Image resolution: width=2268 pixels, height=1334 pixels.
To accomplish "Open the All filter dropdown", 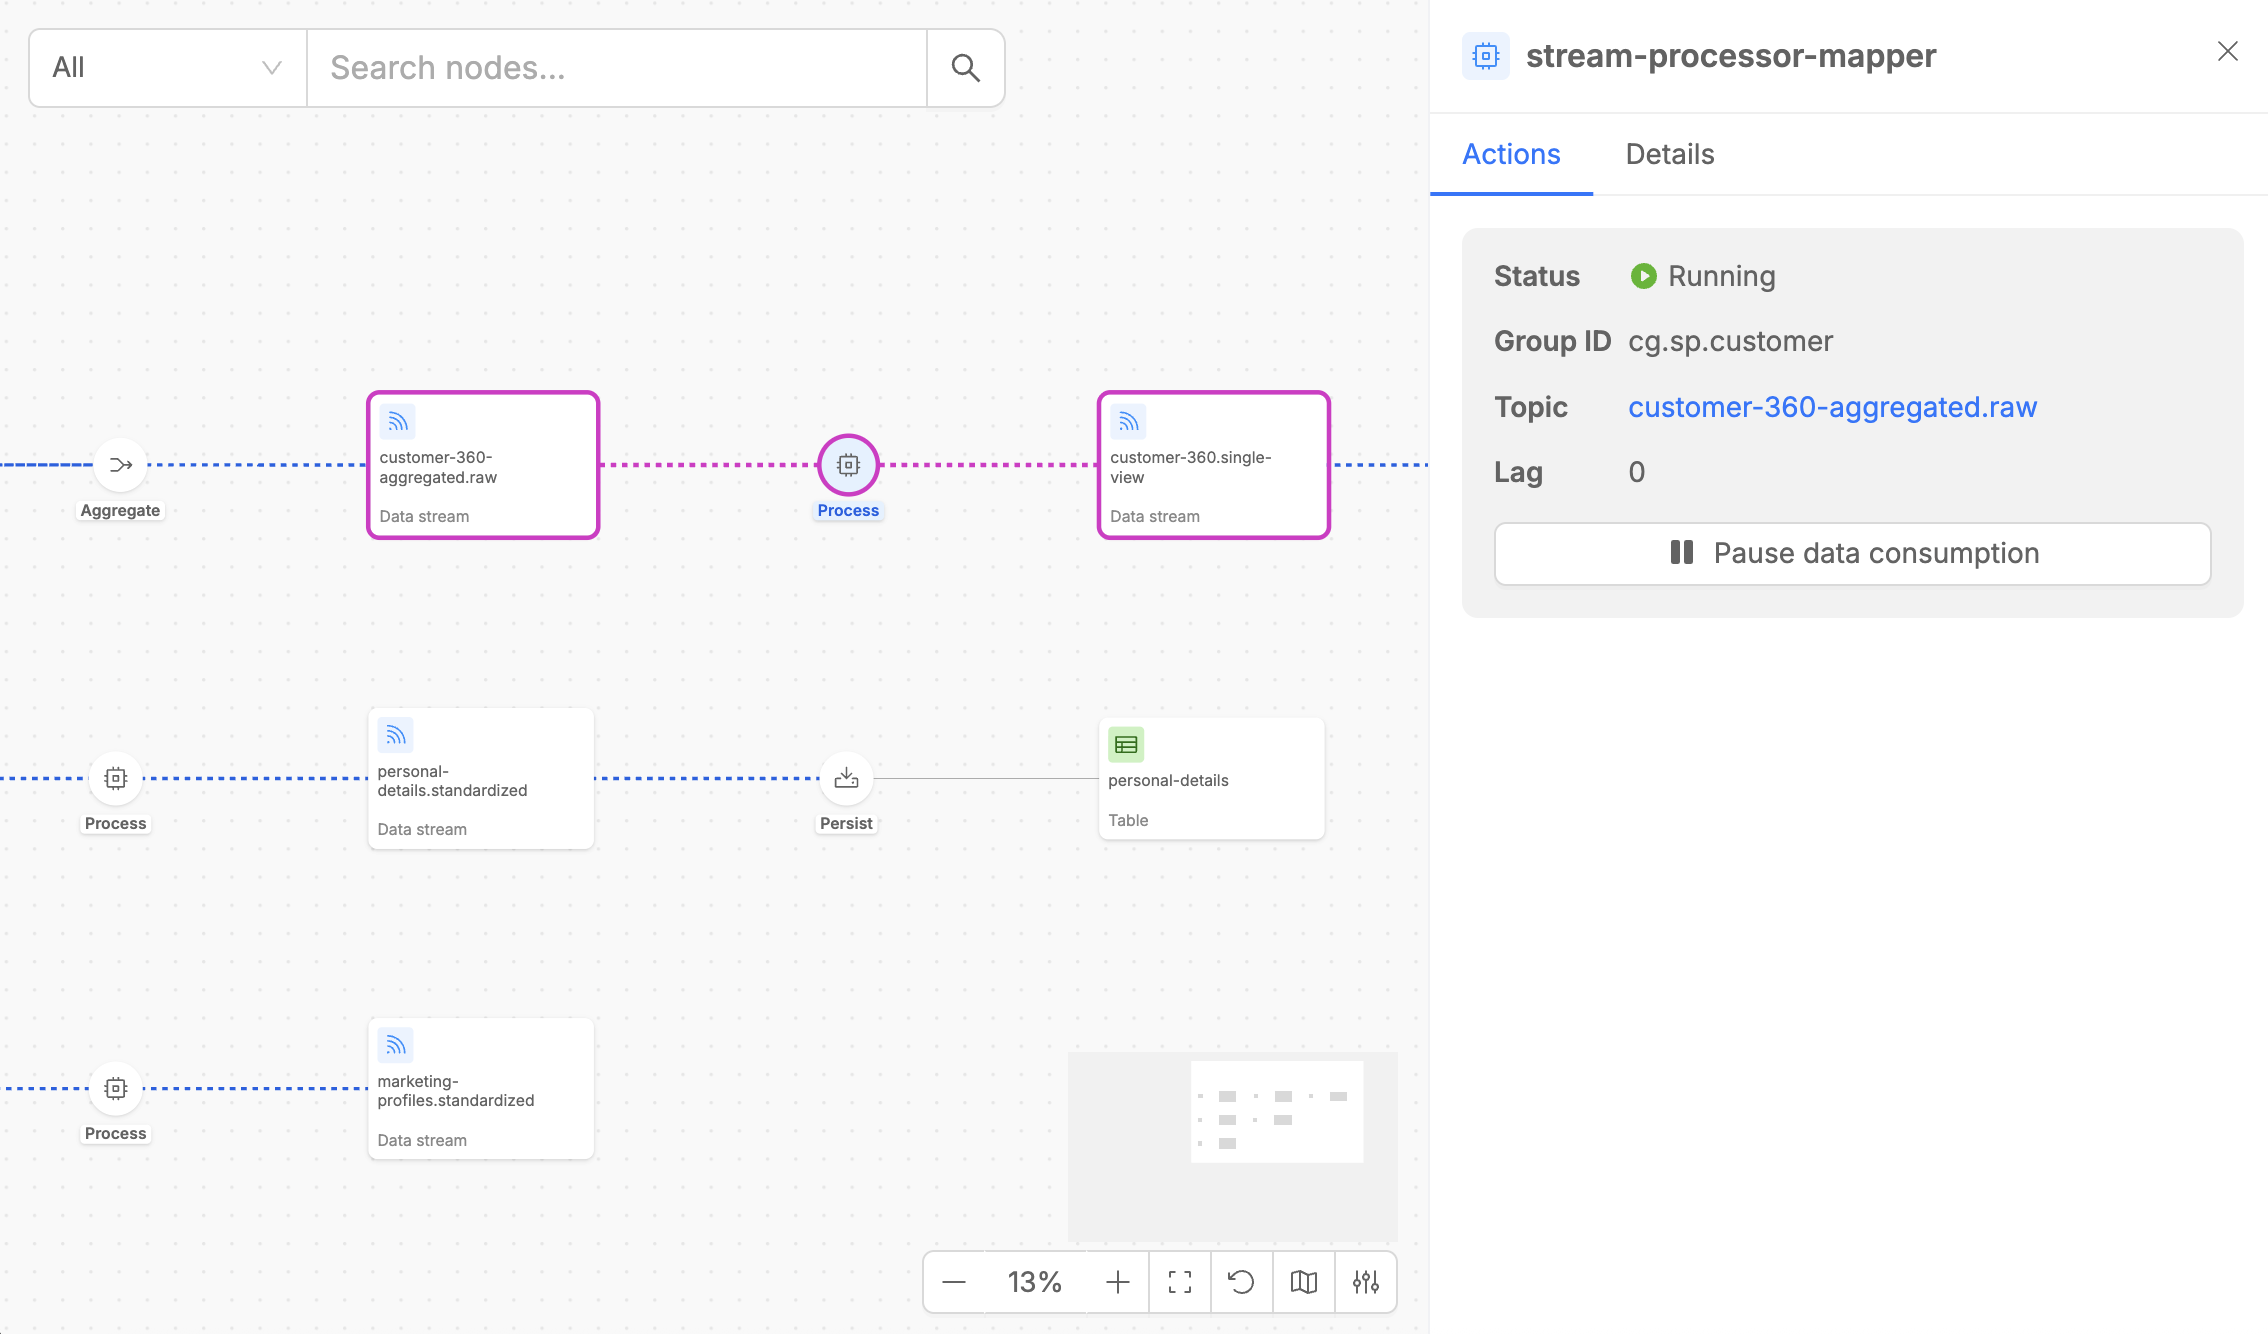I will click(167, 68).
